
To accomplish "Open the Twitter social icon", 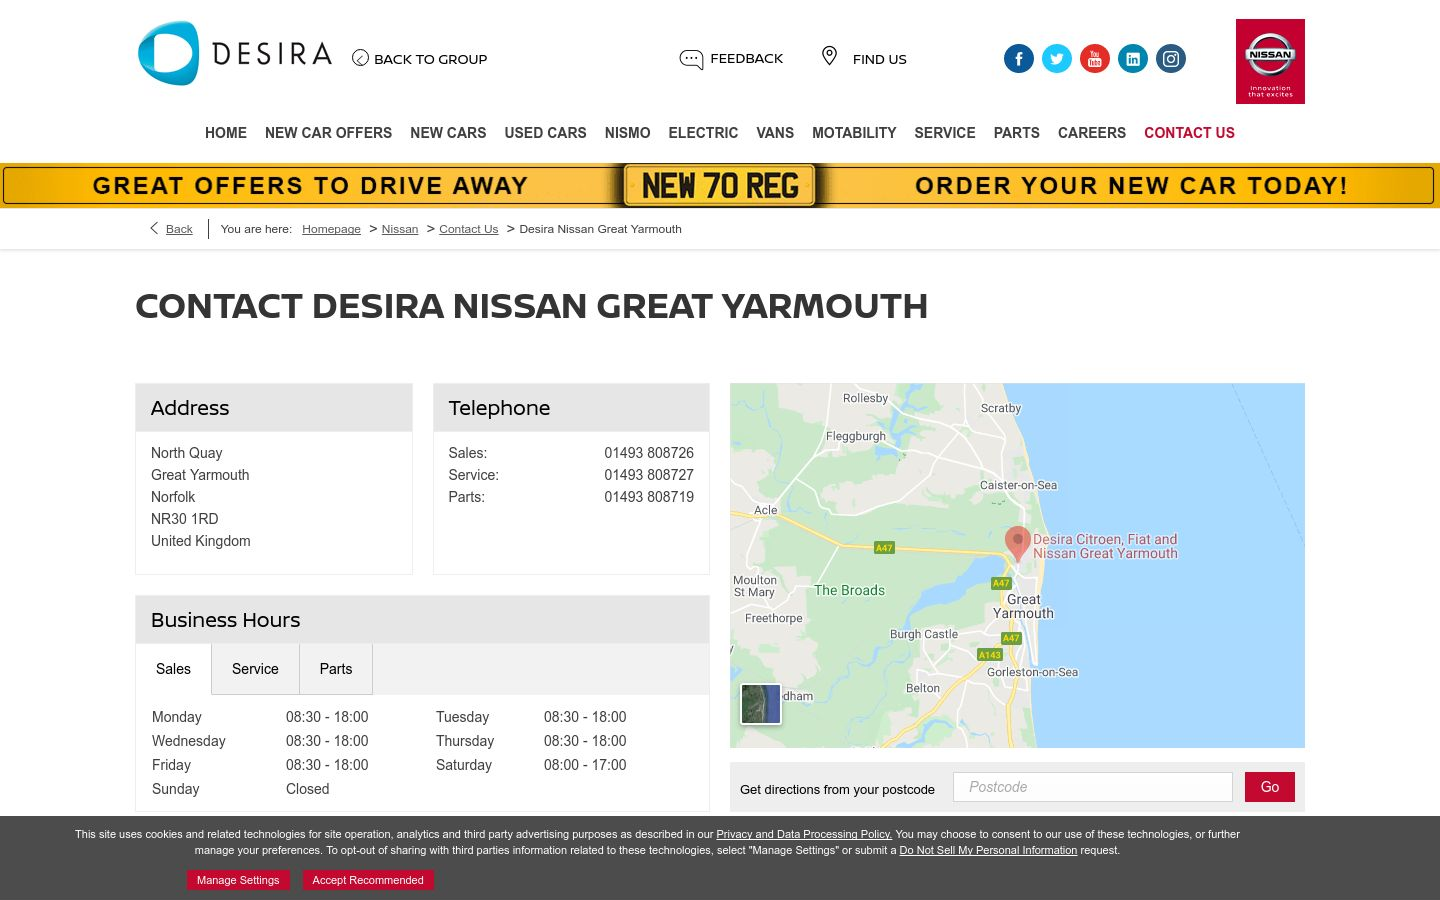I will 1057,59.
